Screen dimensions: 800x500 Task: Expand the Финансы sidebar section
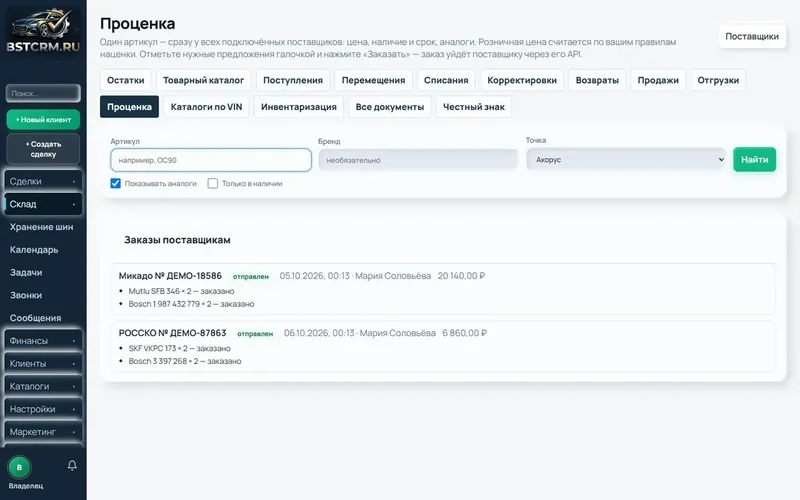(43, 340)
